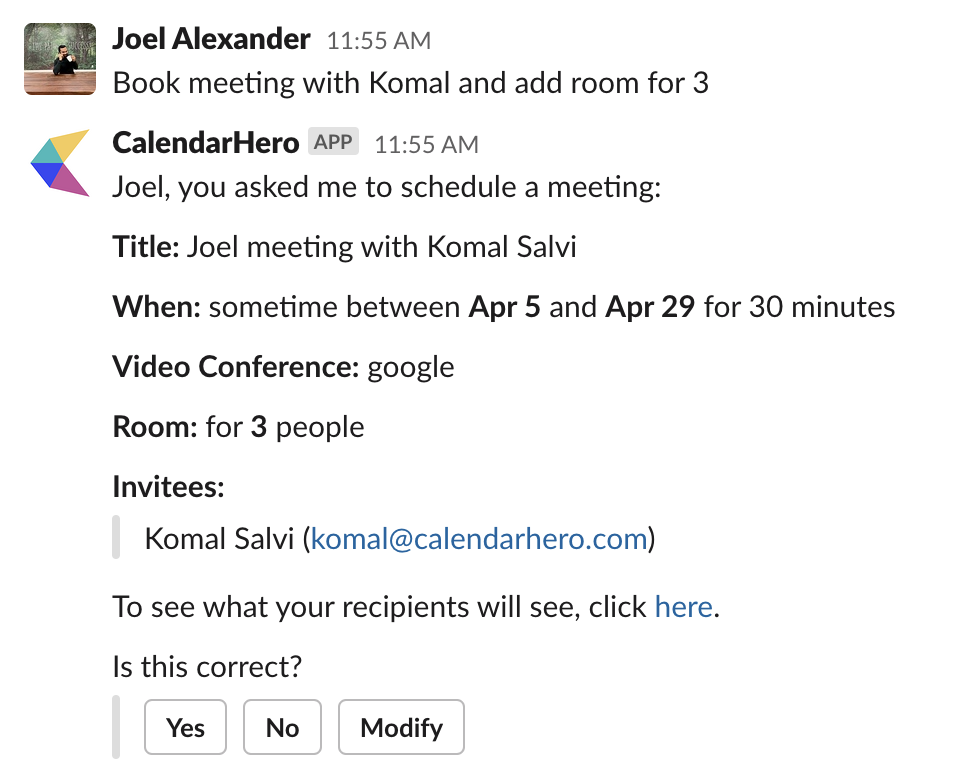Follow the "here" recipient preview link
The image size is (978, 766).
click(683, 607)
